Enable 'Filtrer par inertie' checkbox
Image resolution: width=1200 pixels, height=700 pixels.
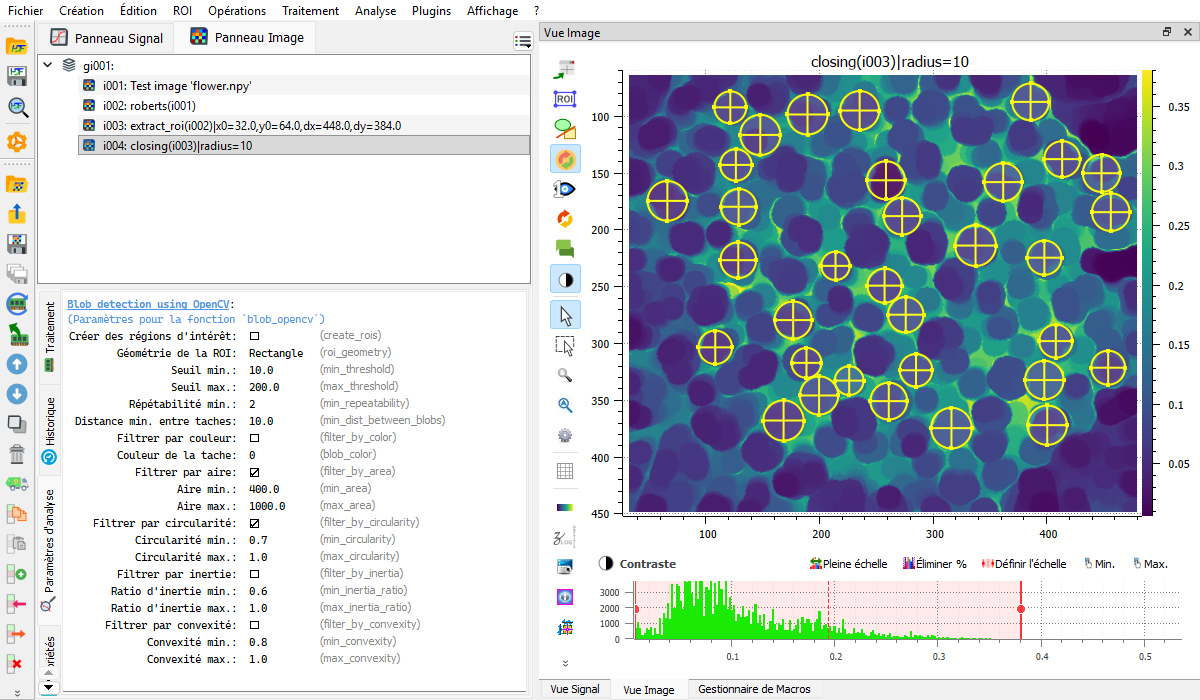click(255, 574)
